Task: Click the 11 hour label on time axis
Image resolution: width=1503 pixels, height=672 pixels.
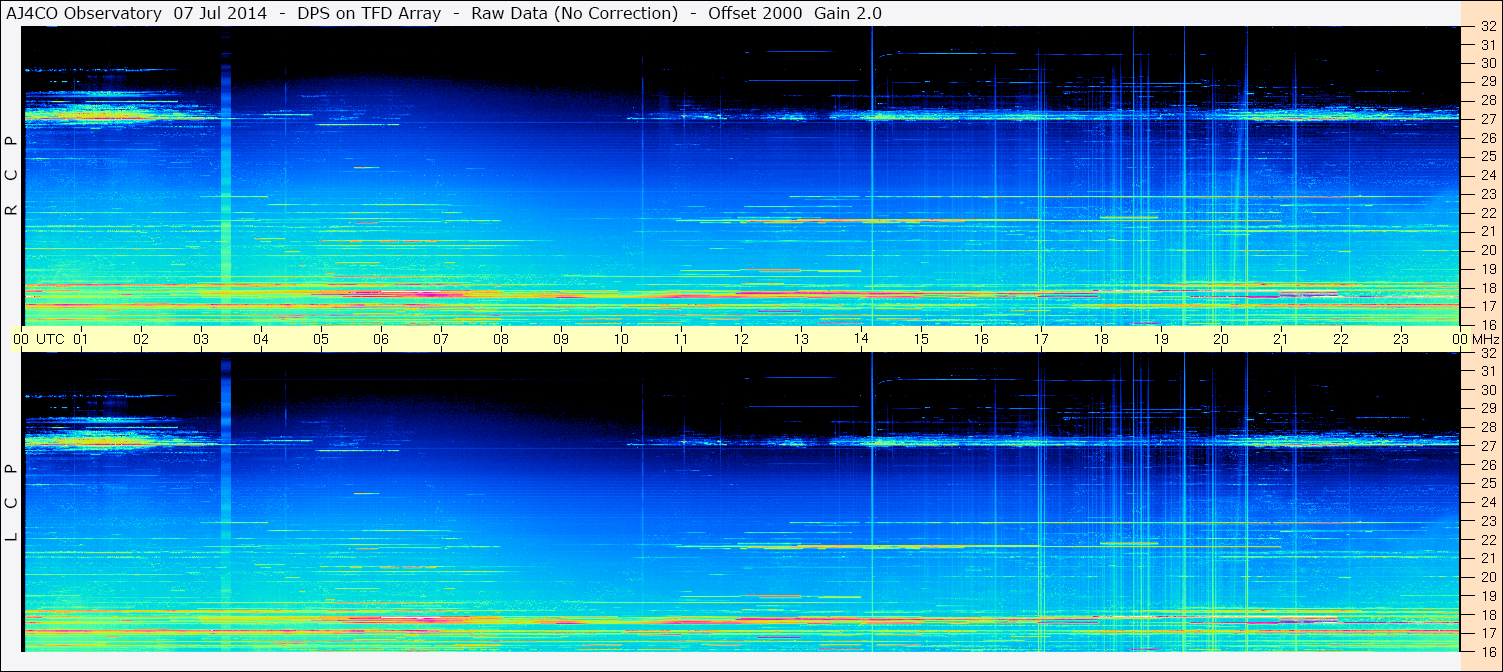Action: click(681, 339)
